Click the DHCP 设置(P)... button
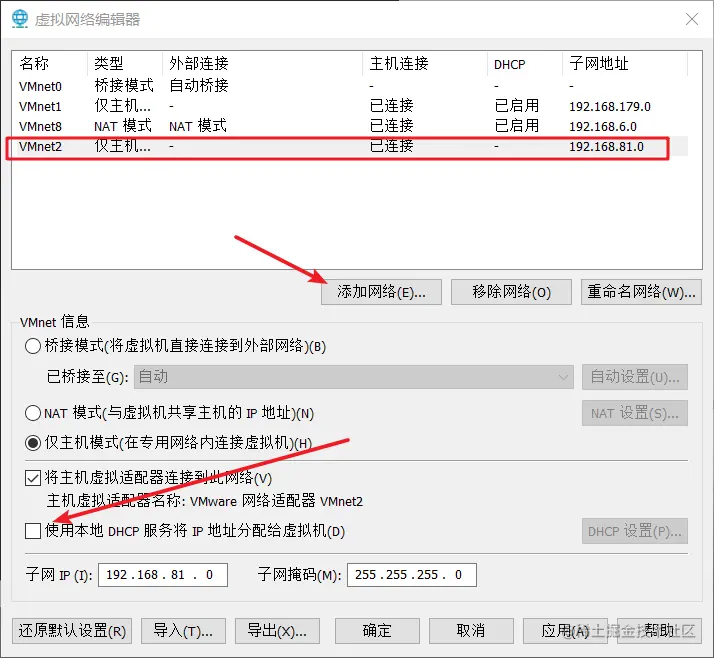The image size is (714, 658). pyautogui.click(x=635, y=531)
